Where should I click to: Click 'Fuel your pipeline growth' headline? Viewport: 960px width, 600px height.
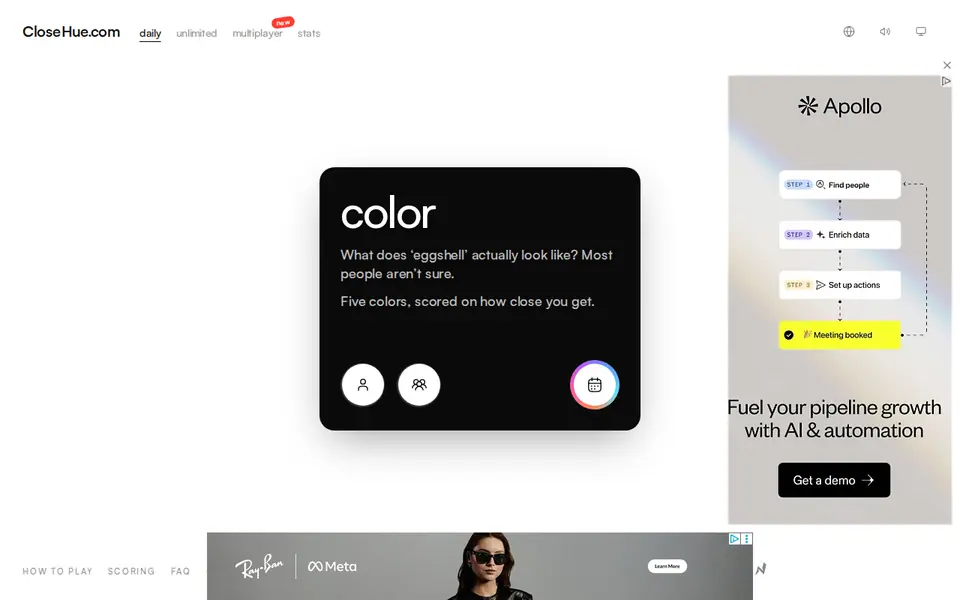pyautogui.click(x=834, y=407)
